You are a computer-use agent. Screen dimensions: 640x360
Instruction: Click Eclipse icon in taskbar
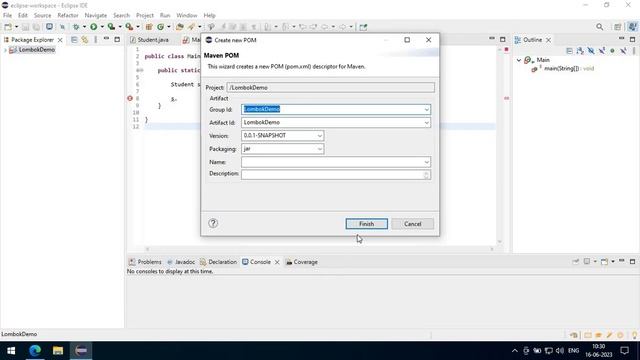(81, 351)
